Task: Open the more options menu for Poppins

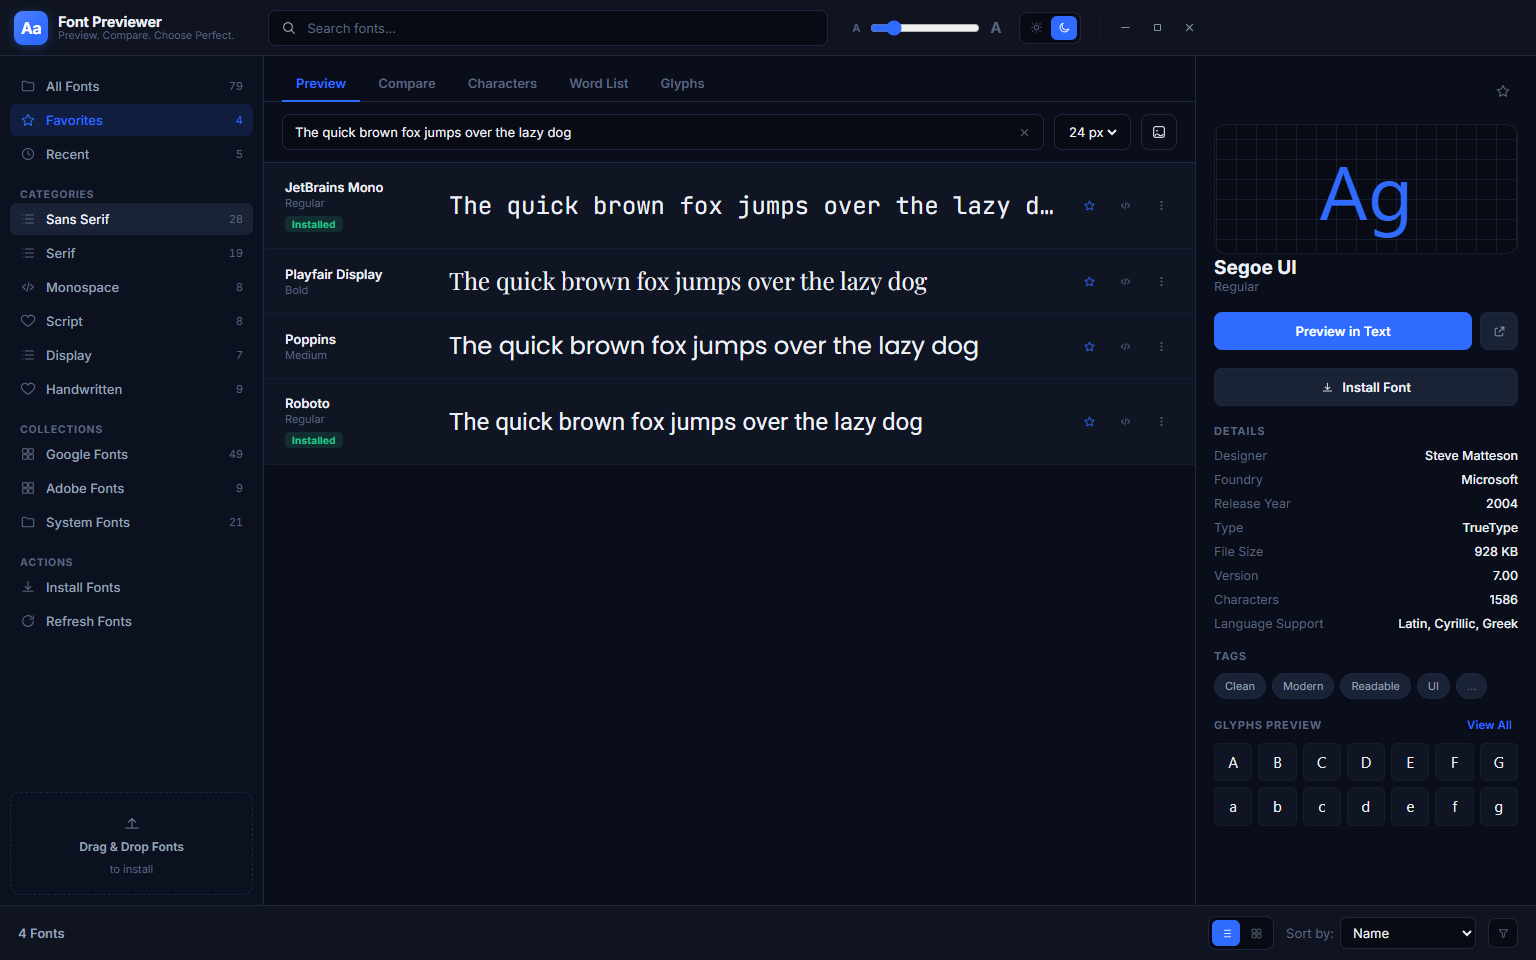Action: (1161, 347)
